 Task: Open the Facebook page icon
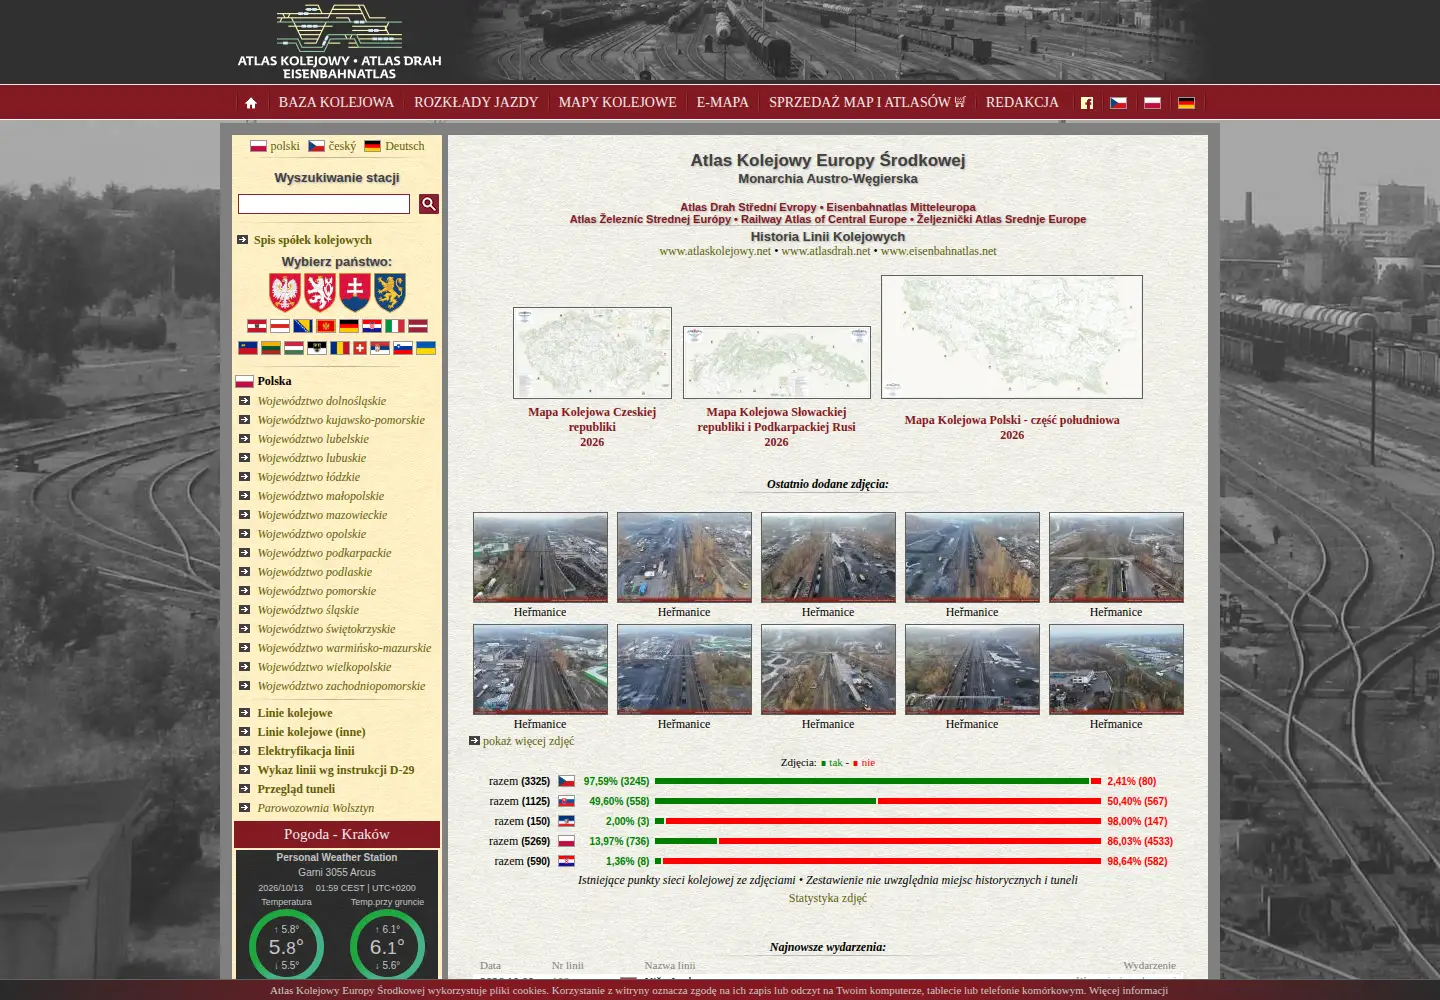[x=1087, y=103]
